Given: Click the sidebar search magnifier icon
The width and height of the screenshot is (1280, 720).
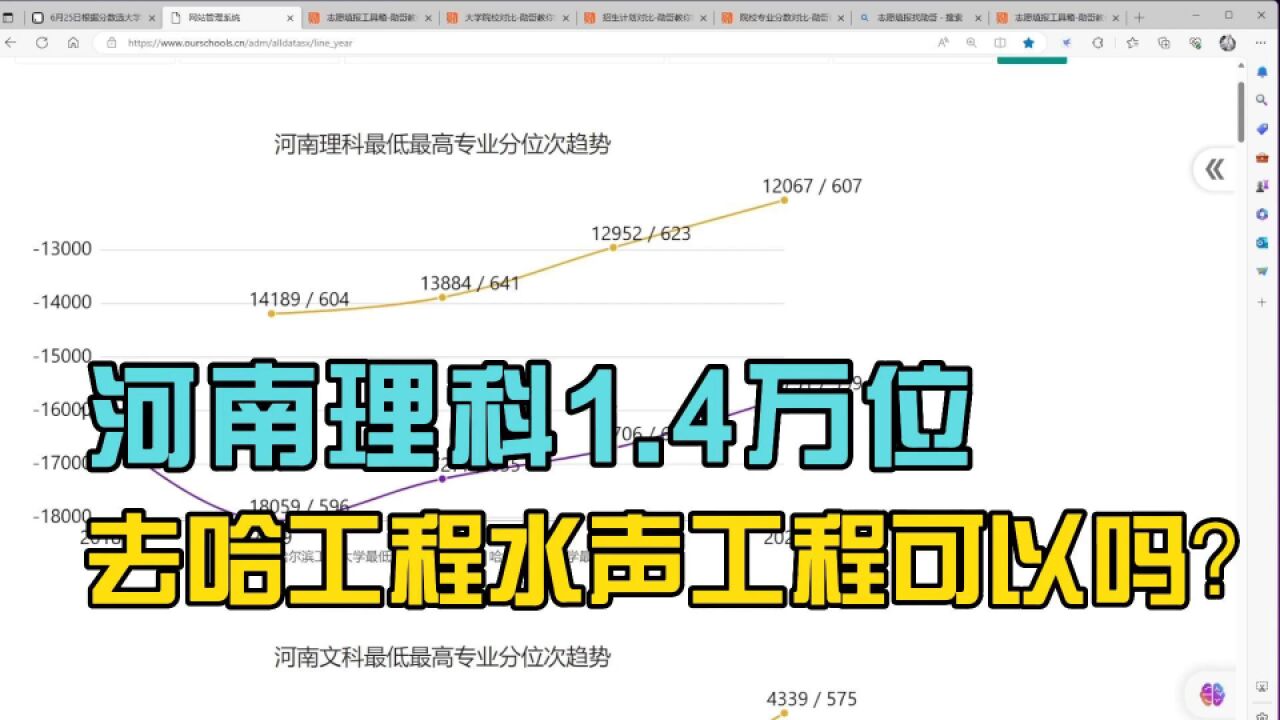Looking at the screenshot, I should 1262,101.
